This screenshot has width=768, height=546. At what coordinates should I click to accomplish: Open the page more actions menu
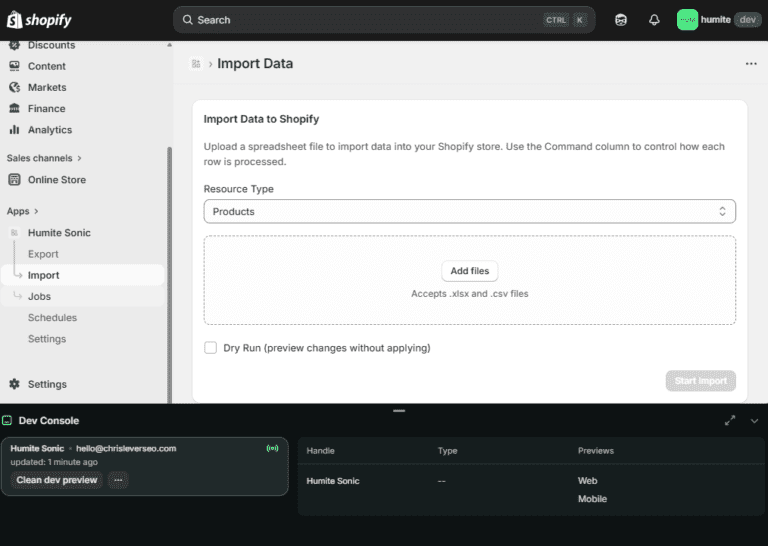click(x=750, y=64)
